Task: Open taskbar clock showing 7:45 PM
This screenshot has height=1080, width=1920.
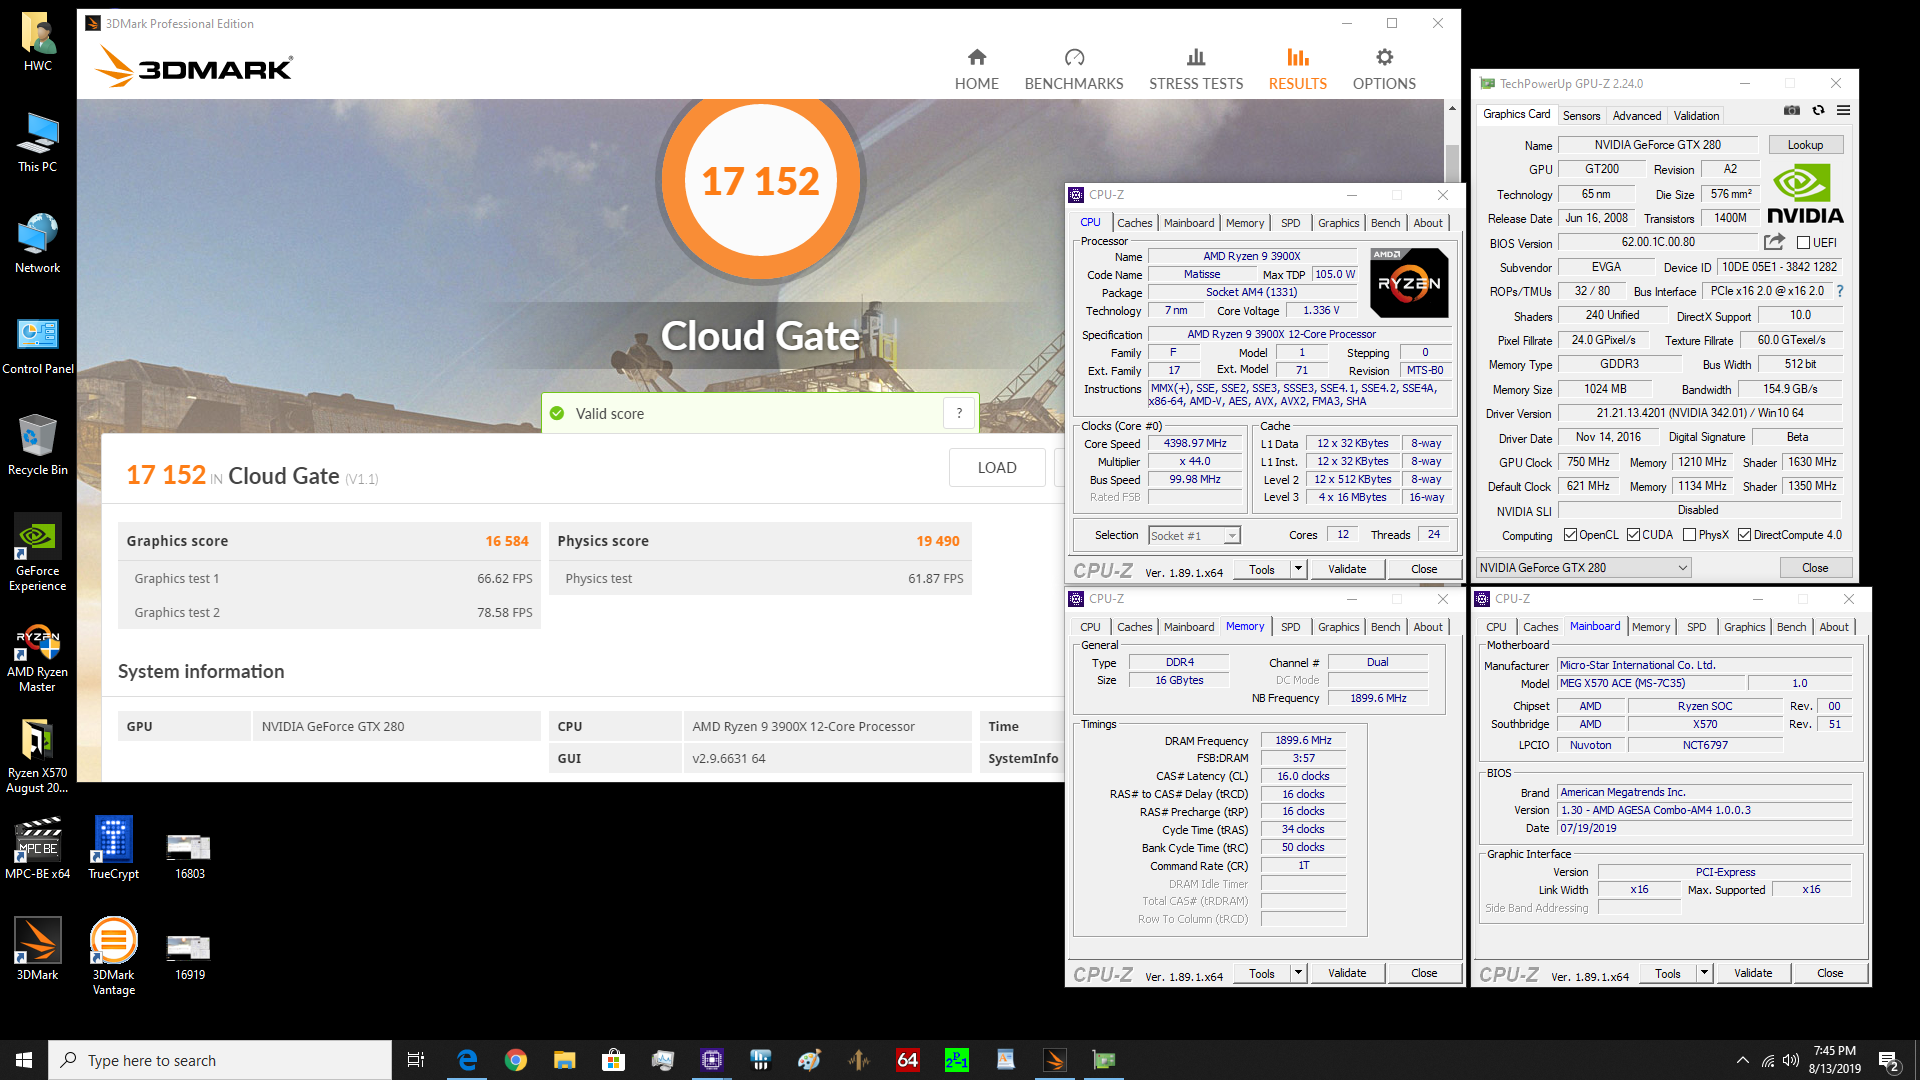Action: (1834, 1060)
